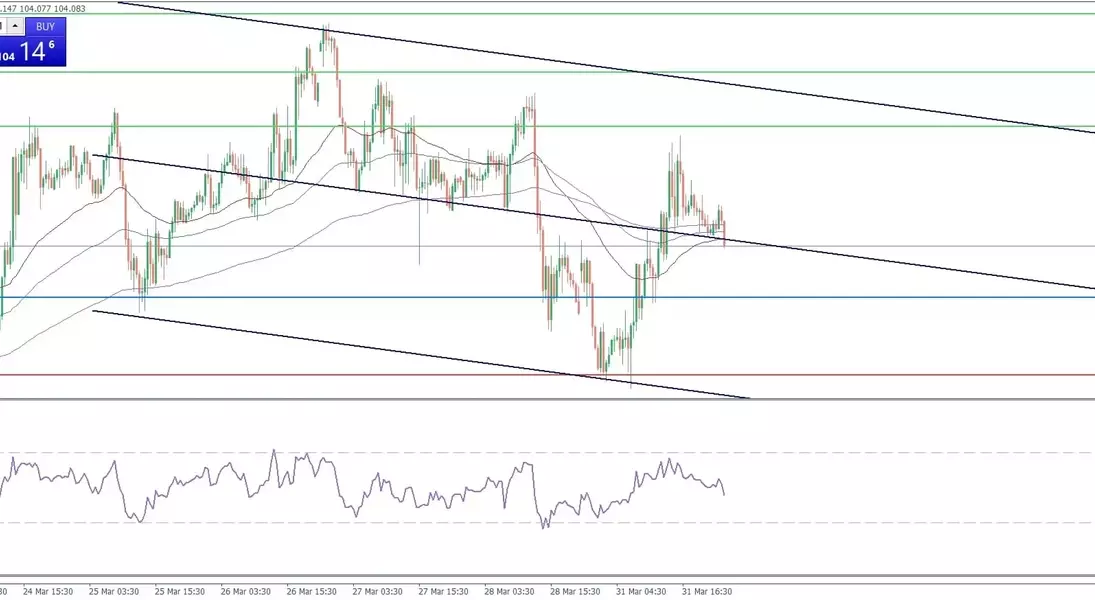Click the 31 Mar 04:30 time label
1095x600 pixels.
(x=641, y=591)
